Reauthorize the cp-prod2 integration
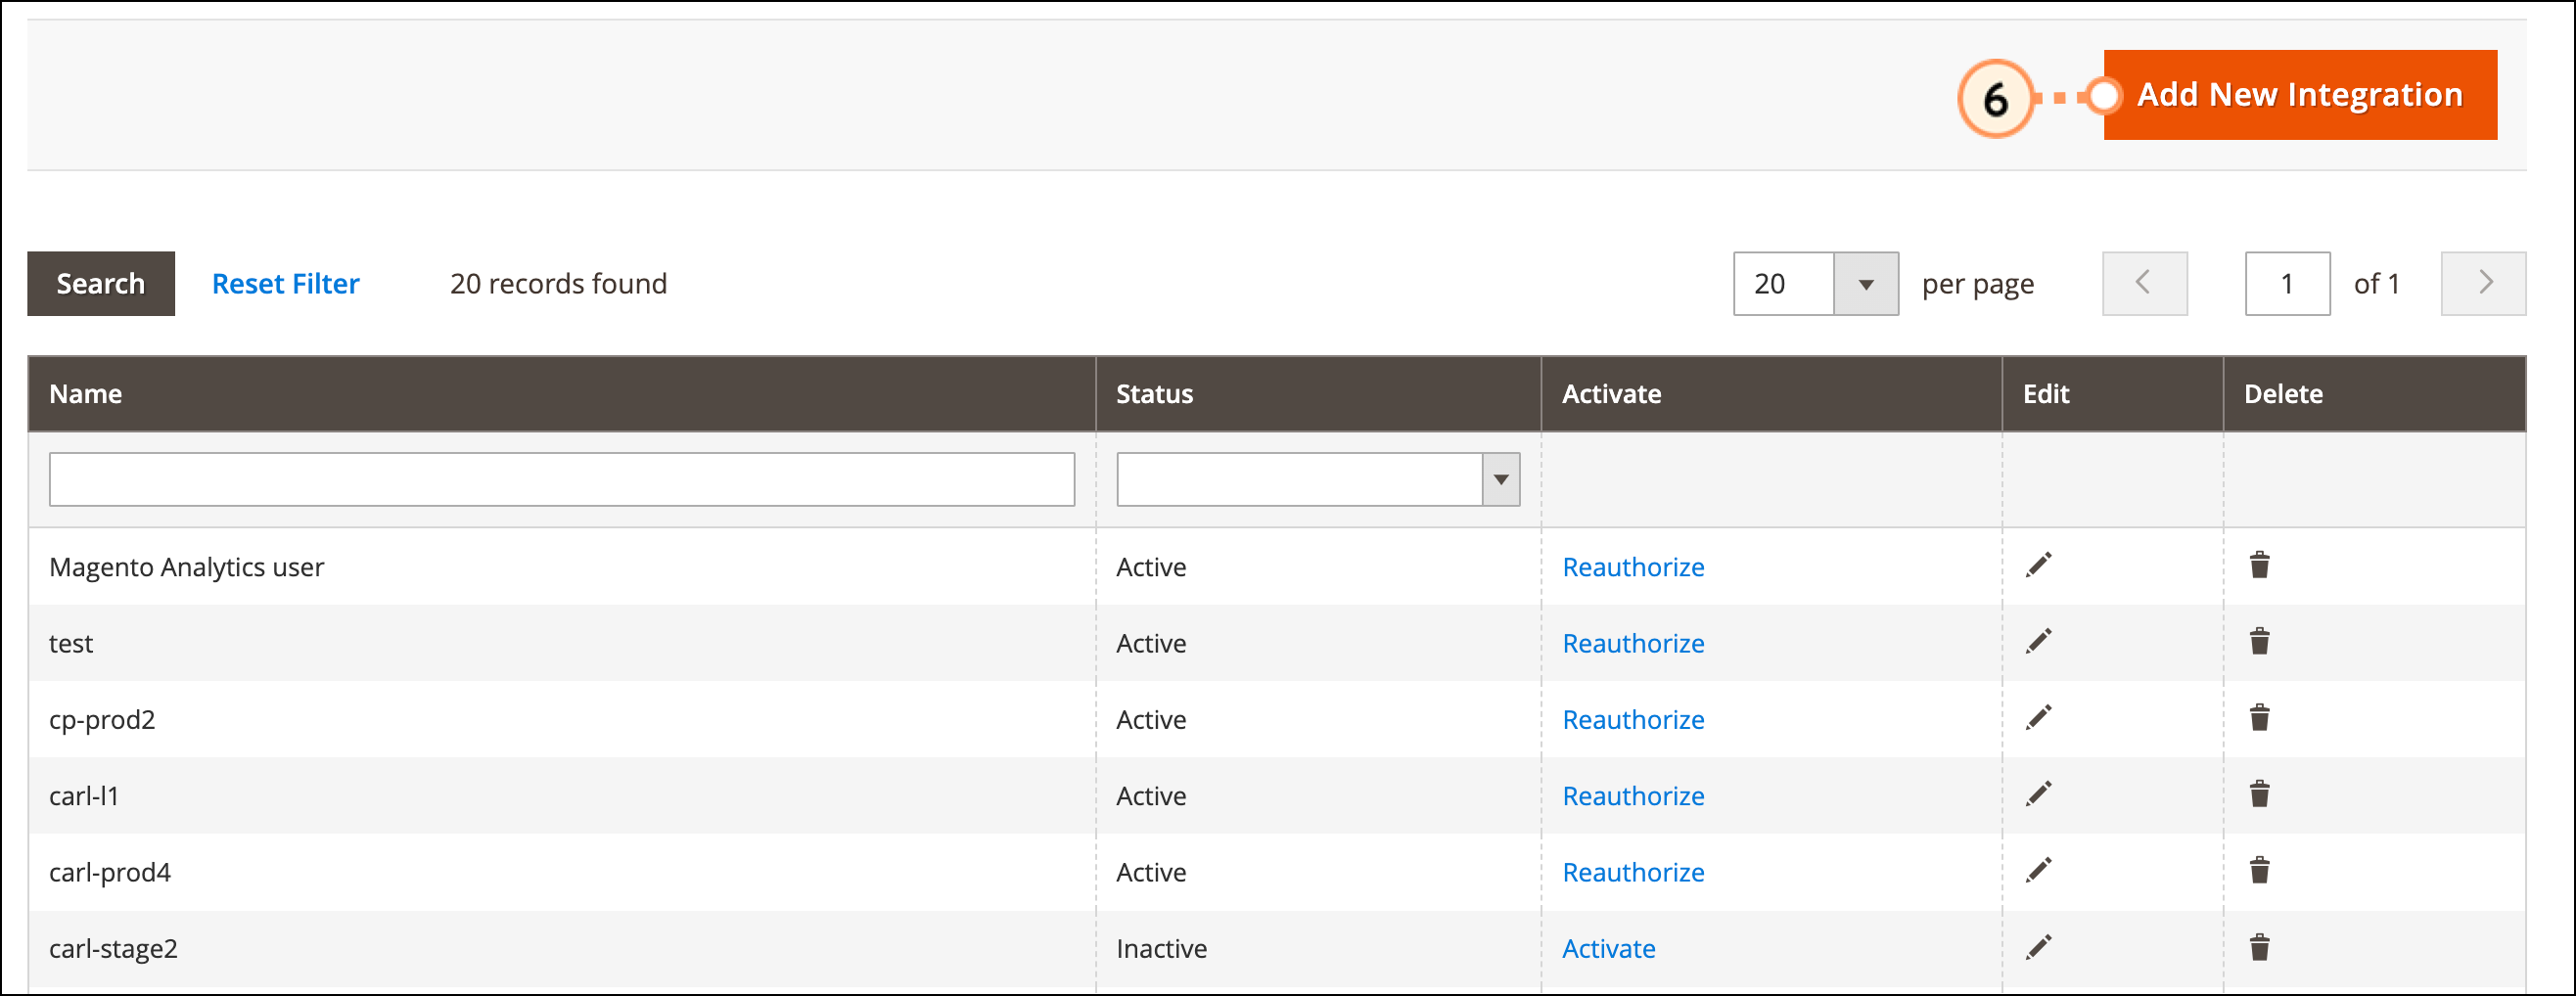This screenshot has height=996, width=2576. pos(1633,719)
